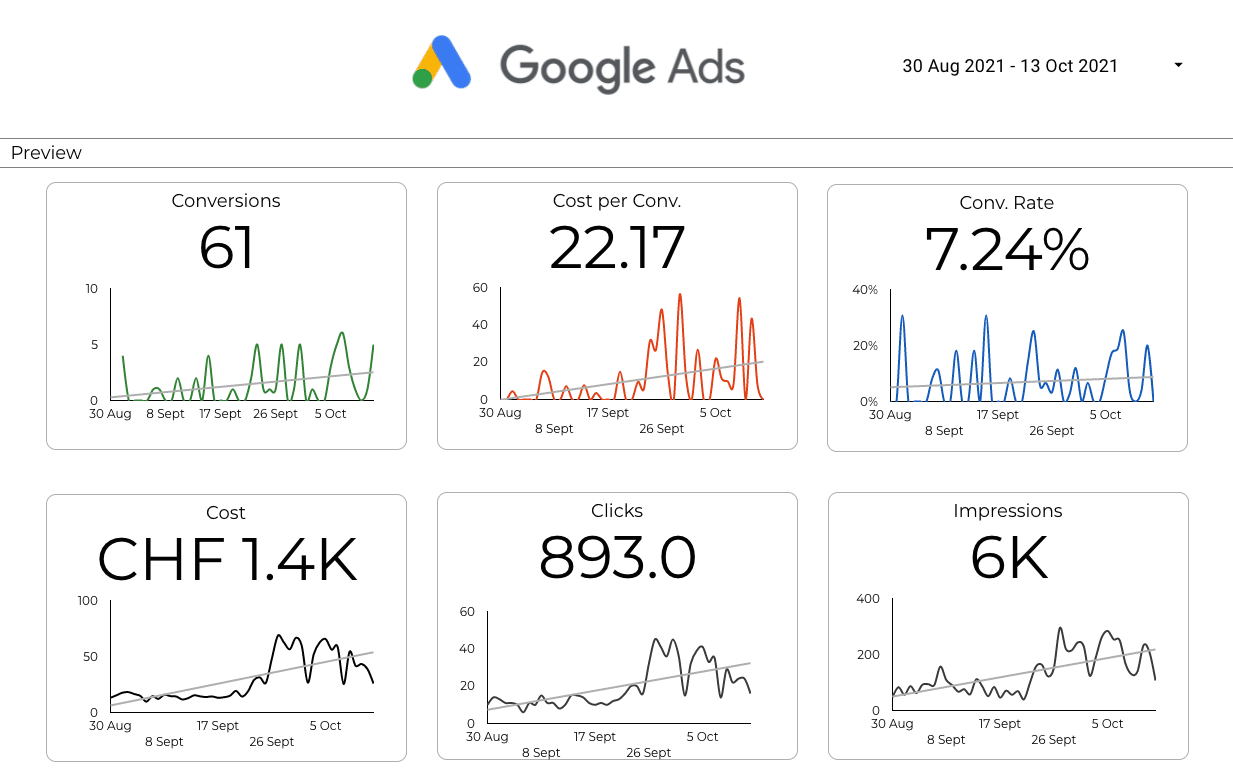Click the Google Ads logo icon
1233x776 pixels.
pos(442,63)
